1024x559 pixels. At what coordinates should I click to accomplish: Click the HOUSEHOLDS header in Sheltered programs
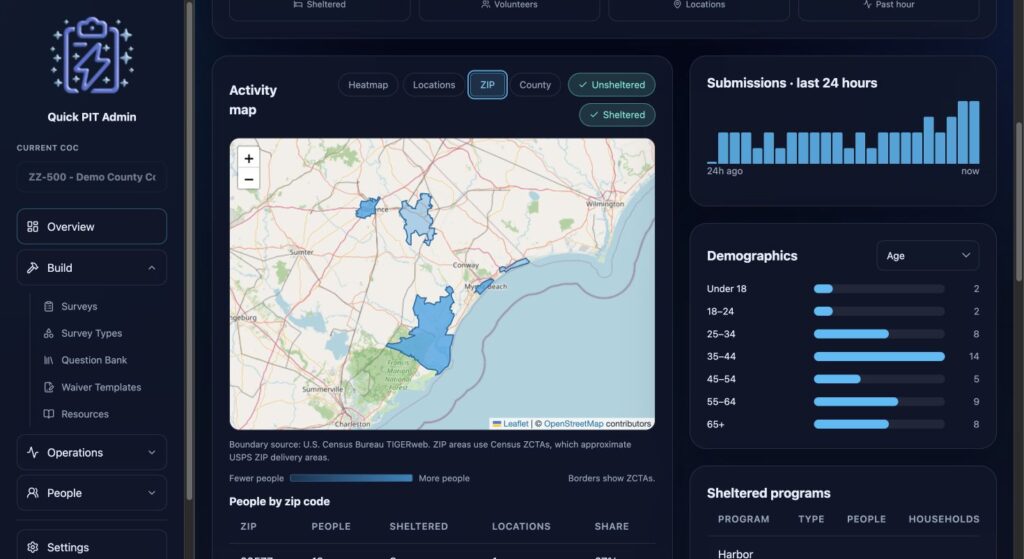tap(944, 519)
